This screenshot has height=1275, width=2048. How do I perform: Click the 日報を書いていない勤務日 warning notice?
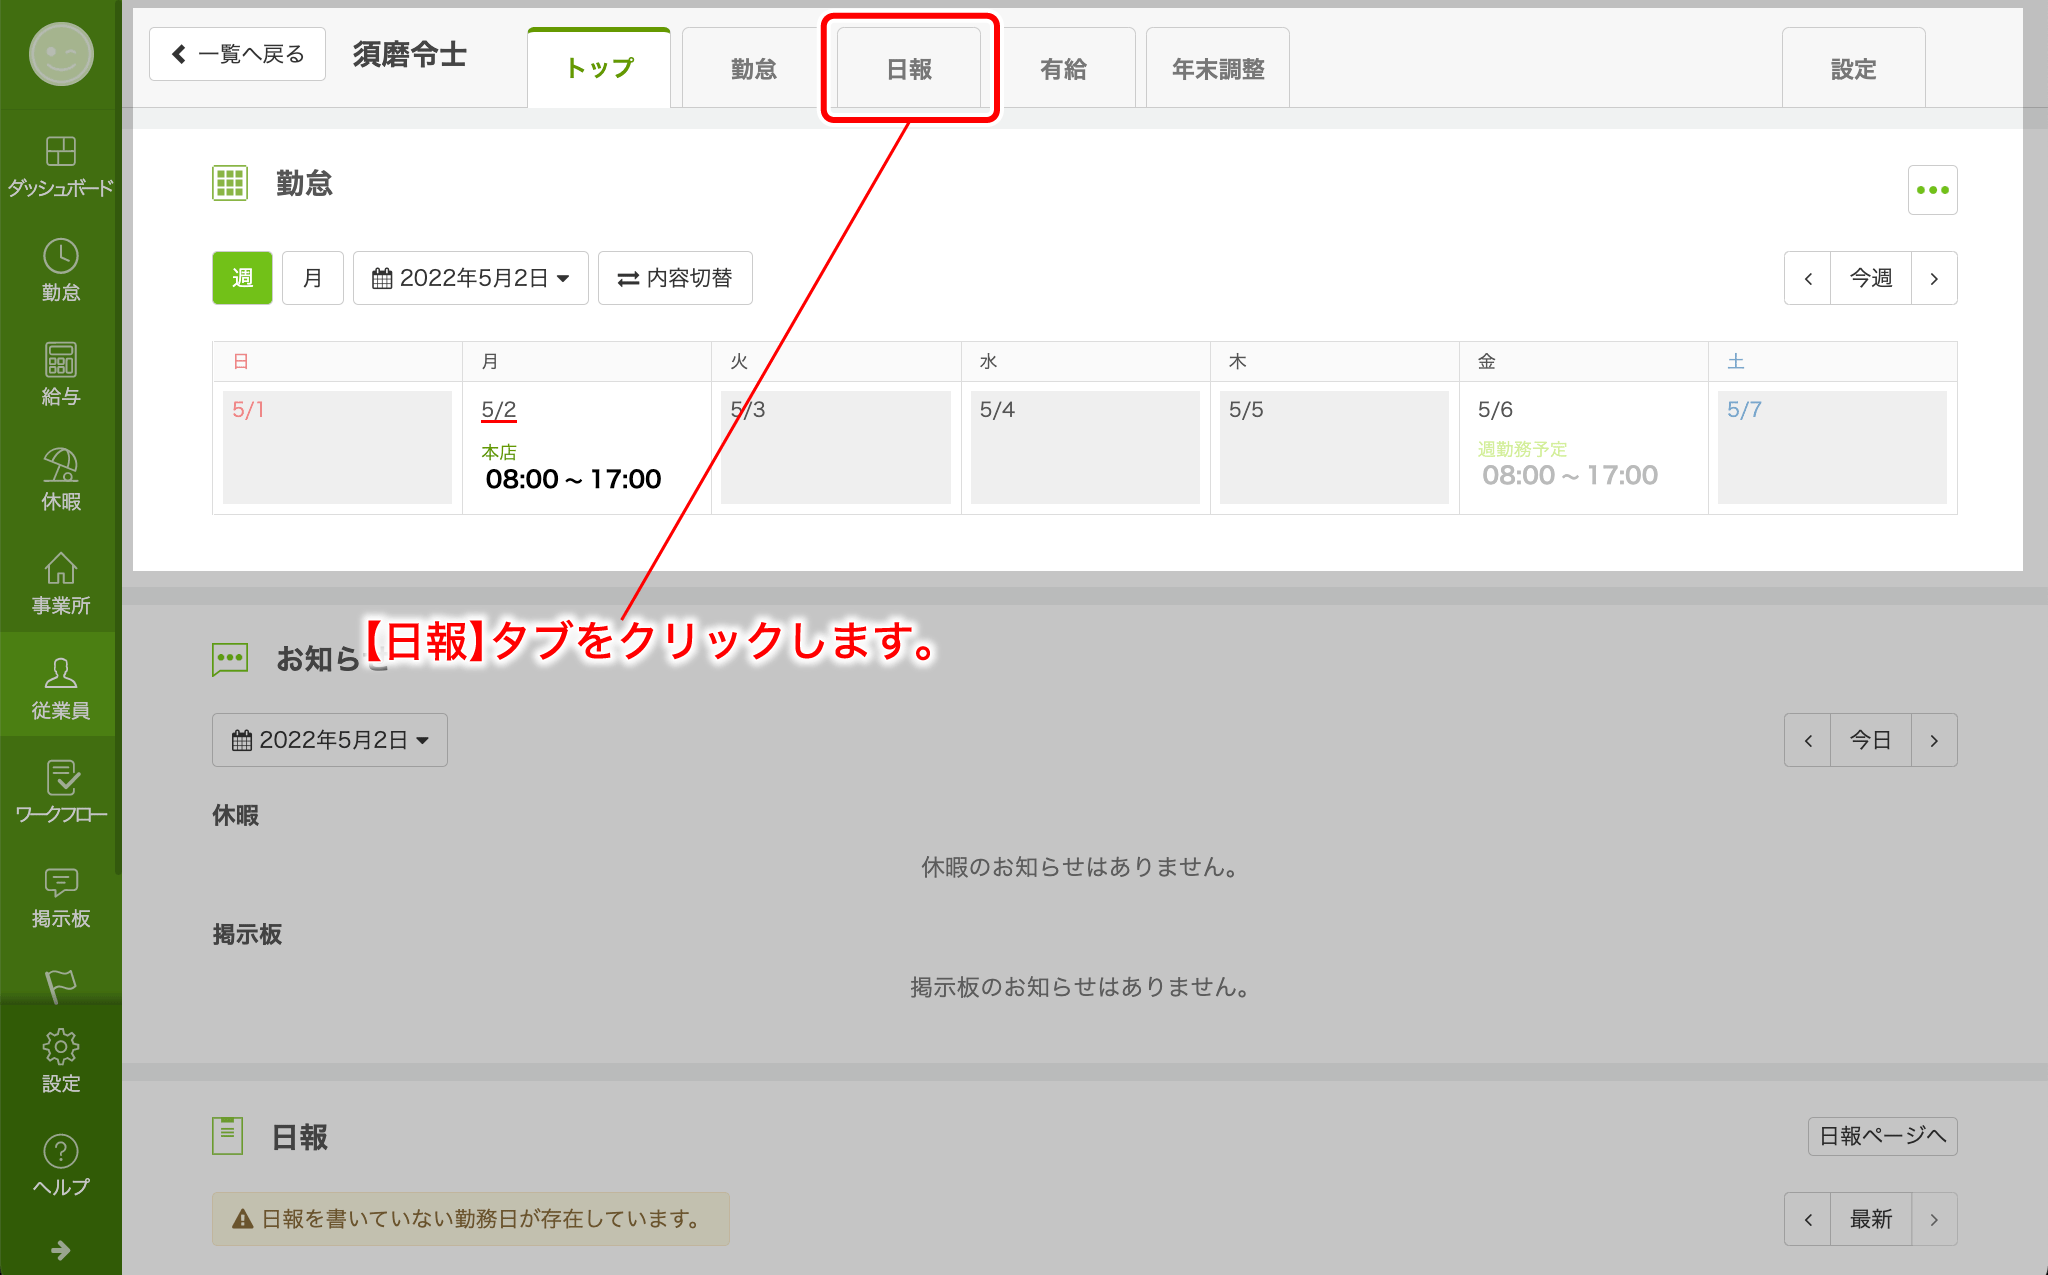[x=470, y=1219]
